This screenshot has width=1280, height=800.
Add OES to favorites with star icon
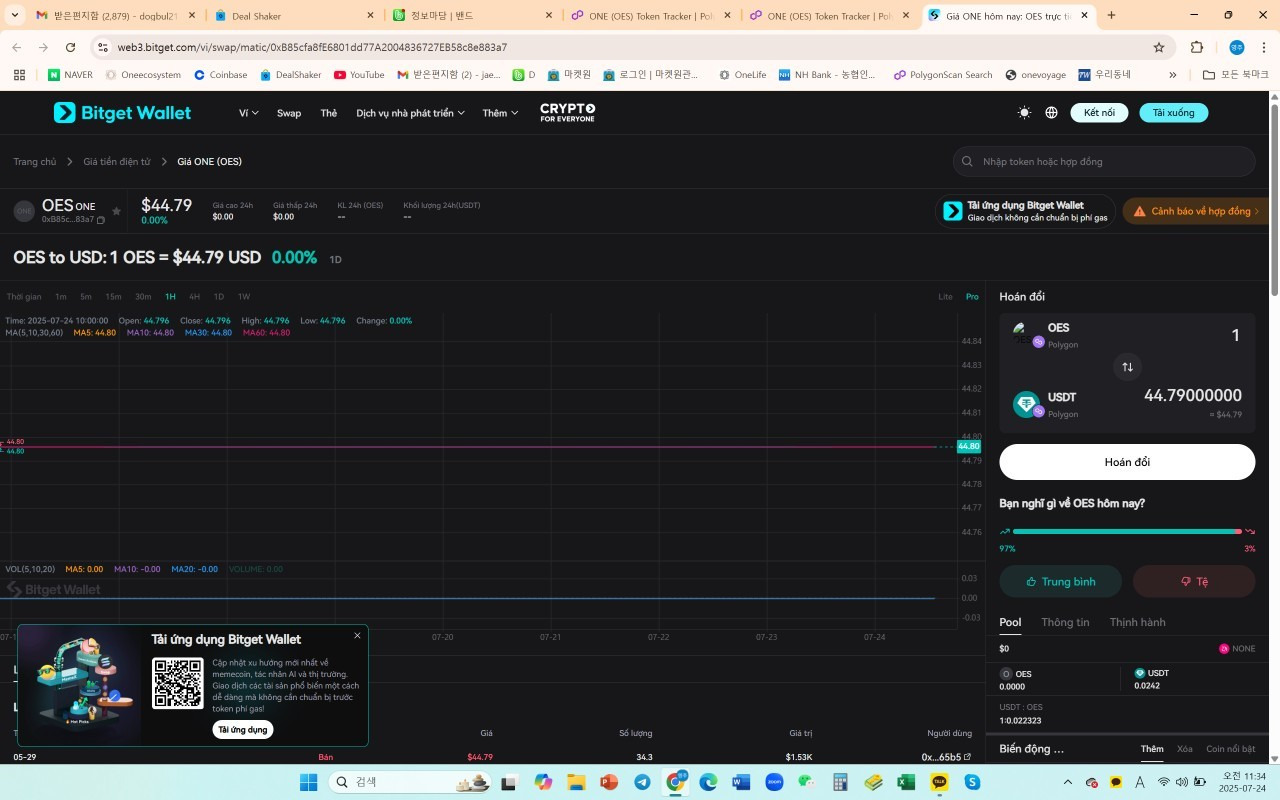pyautogui.click(x=116, y=211)
